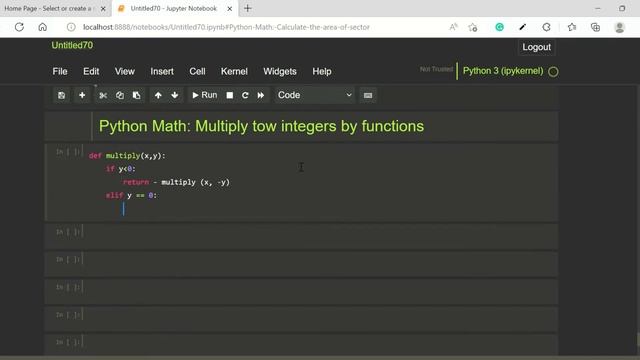Refresh the page in the browser
The width and height of the screenshot is (640, 360).
[x=19, y=27]
